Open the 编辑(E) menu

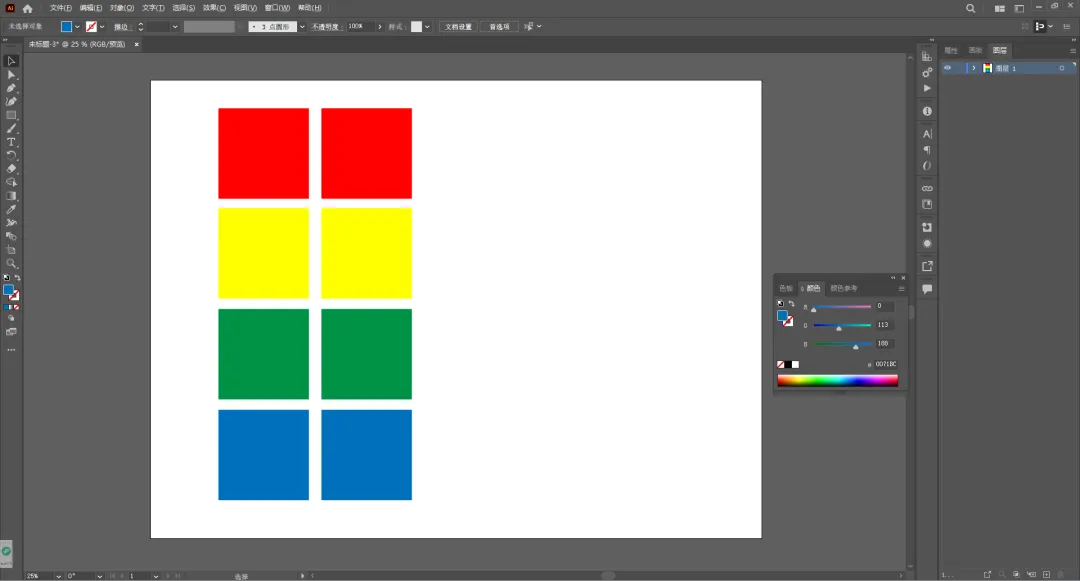click(91, 8)
